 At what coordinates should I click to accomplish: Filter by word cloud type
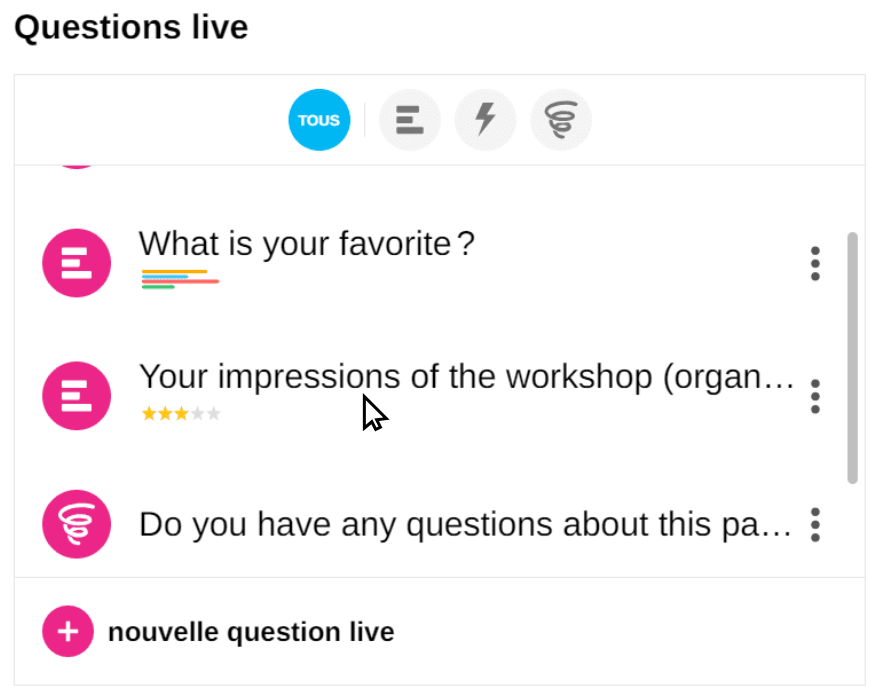[560, 121]
